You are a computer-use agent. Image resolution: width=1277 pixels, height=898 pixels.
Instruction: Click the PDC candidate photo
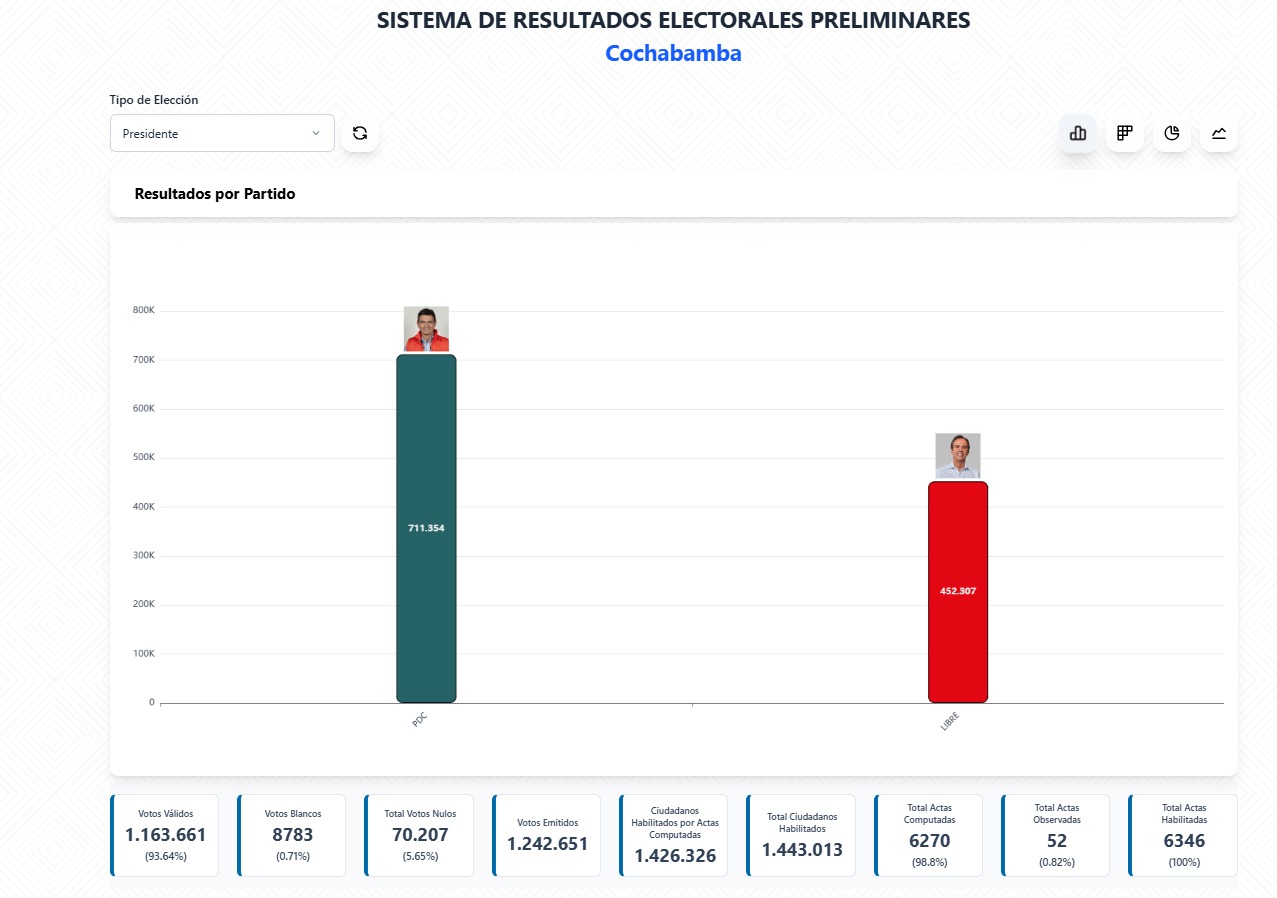[x=426, y=329]
